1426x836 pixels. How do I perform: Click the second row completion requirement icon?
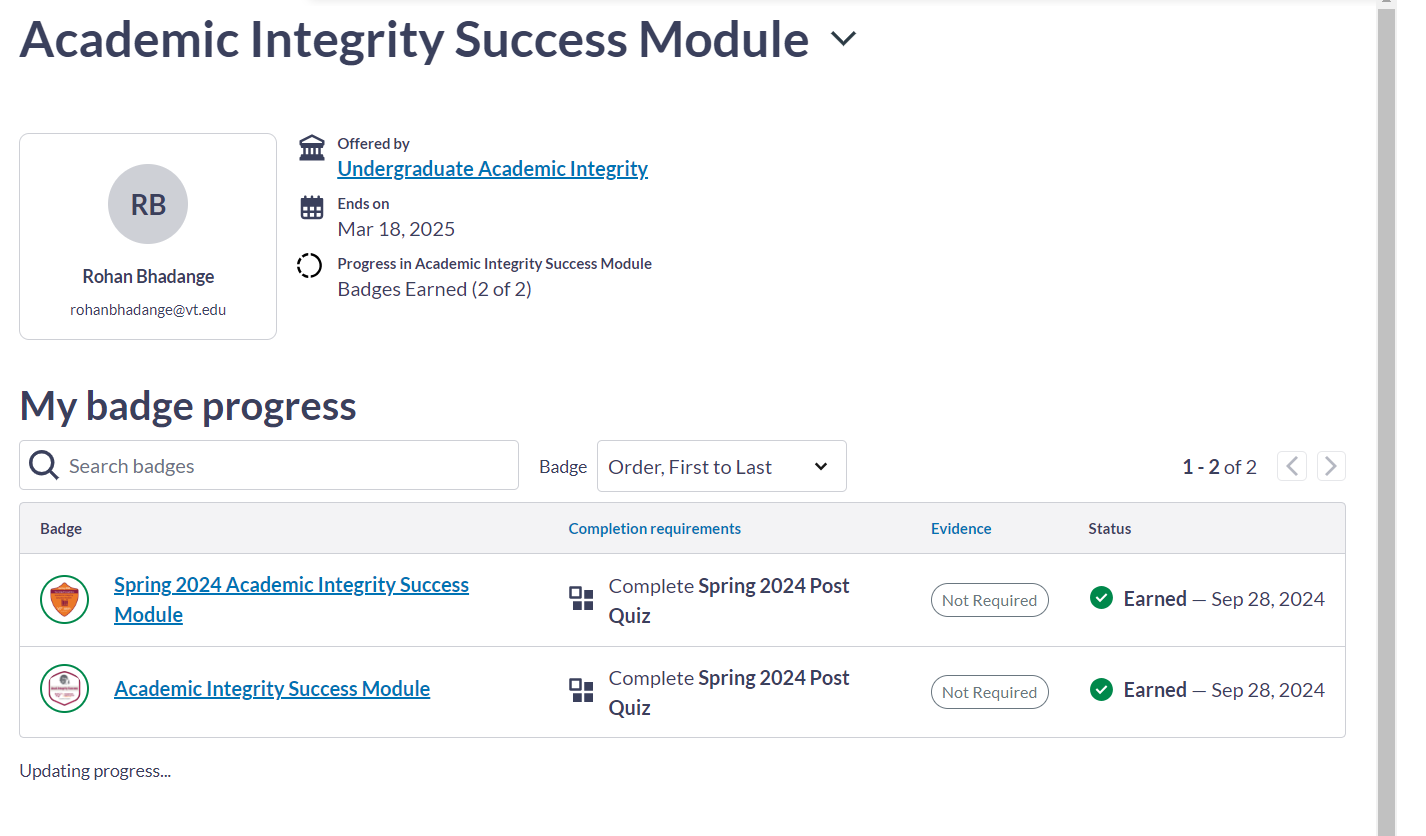[x=581, y=690]
